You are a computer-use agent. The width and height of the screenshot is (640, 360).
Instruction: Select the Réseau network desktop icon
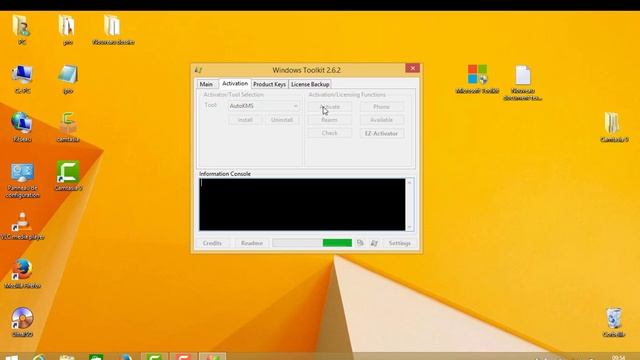pyautogui.click(x=22, y=127)
